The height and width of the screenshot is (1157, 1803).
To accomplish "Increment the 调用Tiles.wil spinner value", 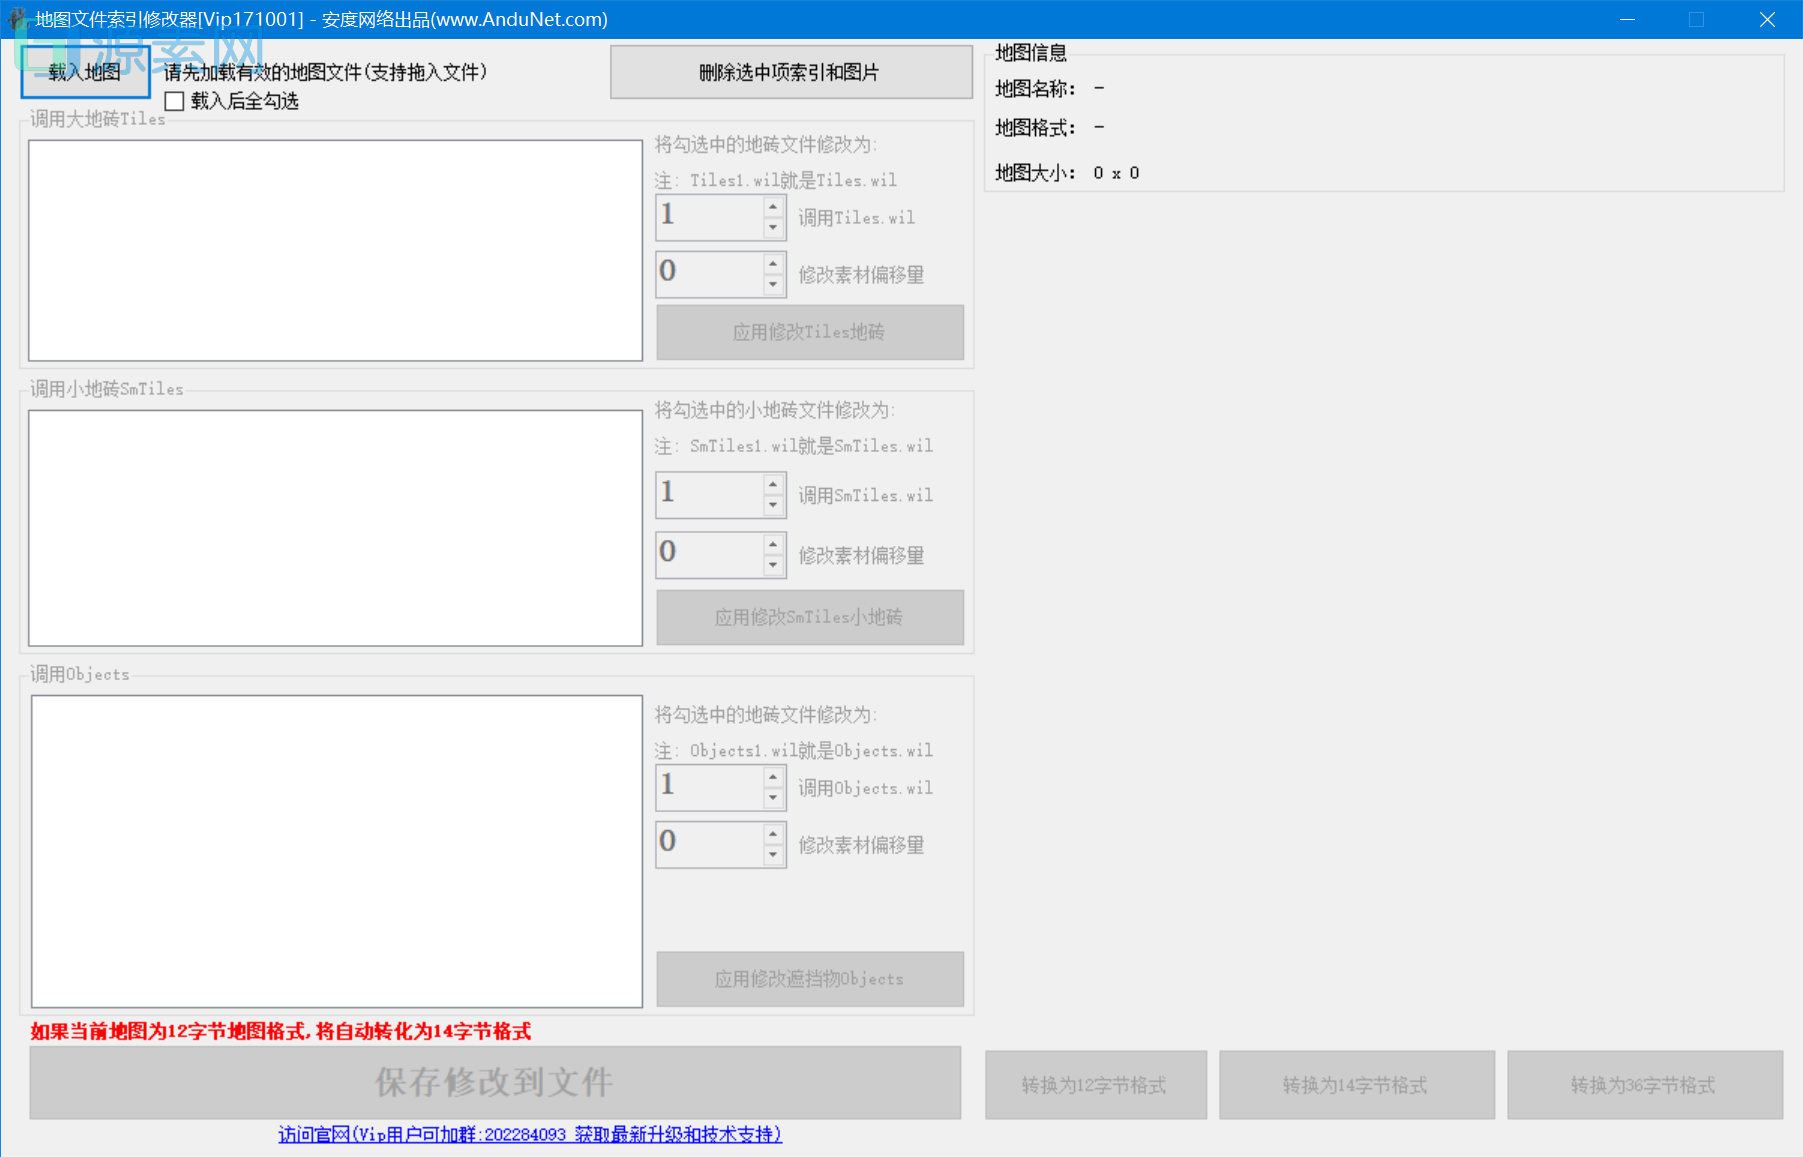I will click(x=774, y=209).
